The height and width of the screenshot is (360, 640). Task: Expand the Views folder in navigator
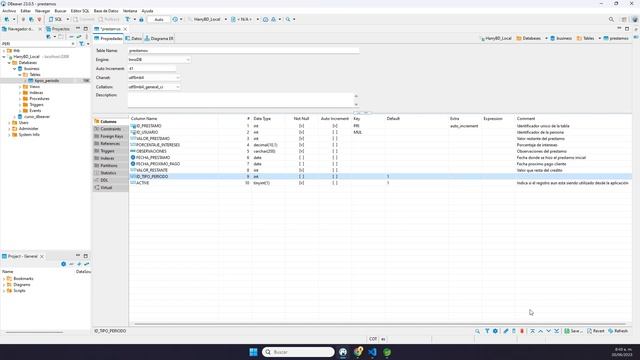pos(20,87)
